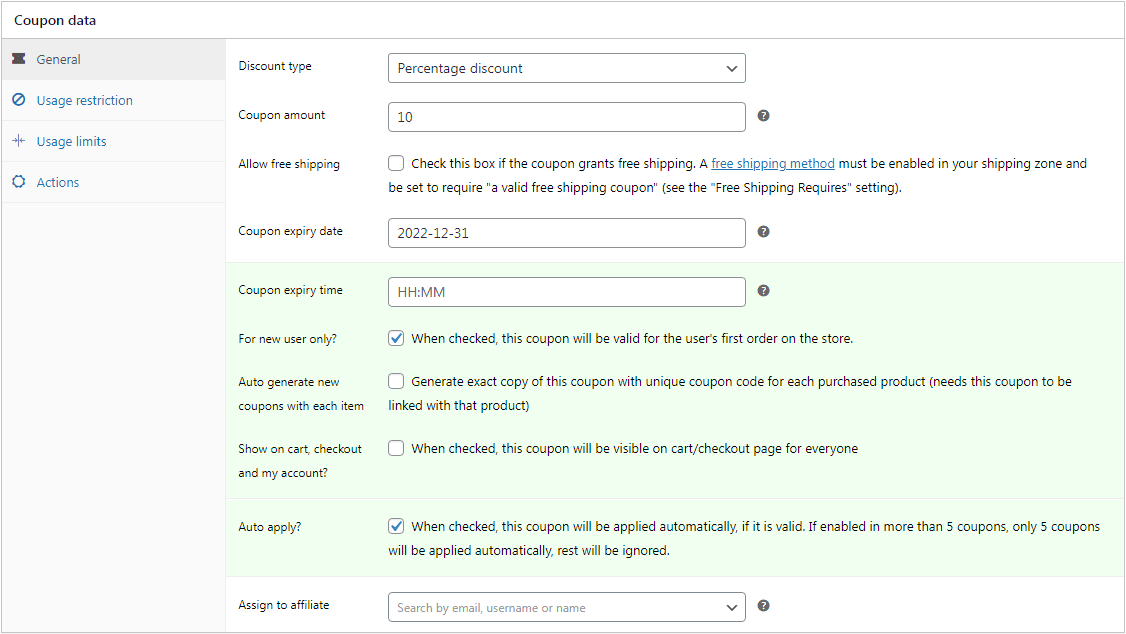The height and width of the screenshot is (634, 1126).
Task: Follow the free shipping method link
Action: 773,164
